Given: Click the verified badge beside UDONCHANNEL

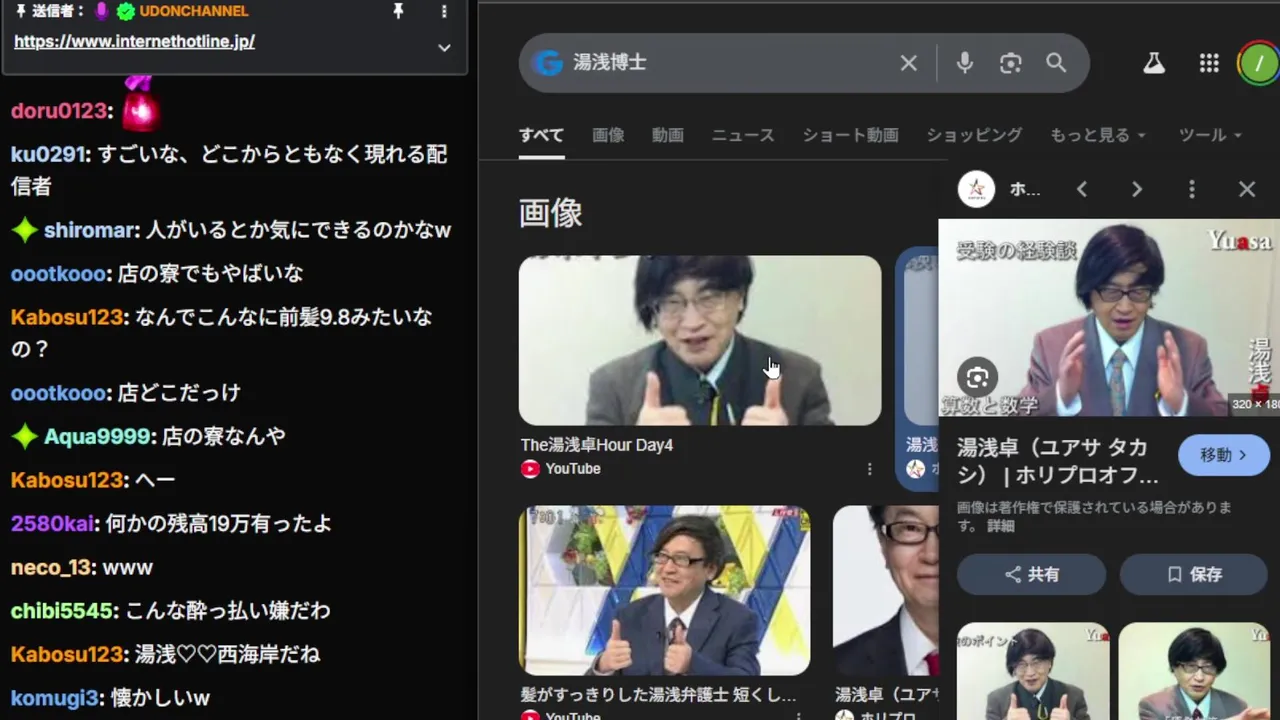Looking at the screenshot, I should point(125,11).
